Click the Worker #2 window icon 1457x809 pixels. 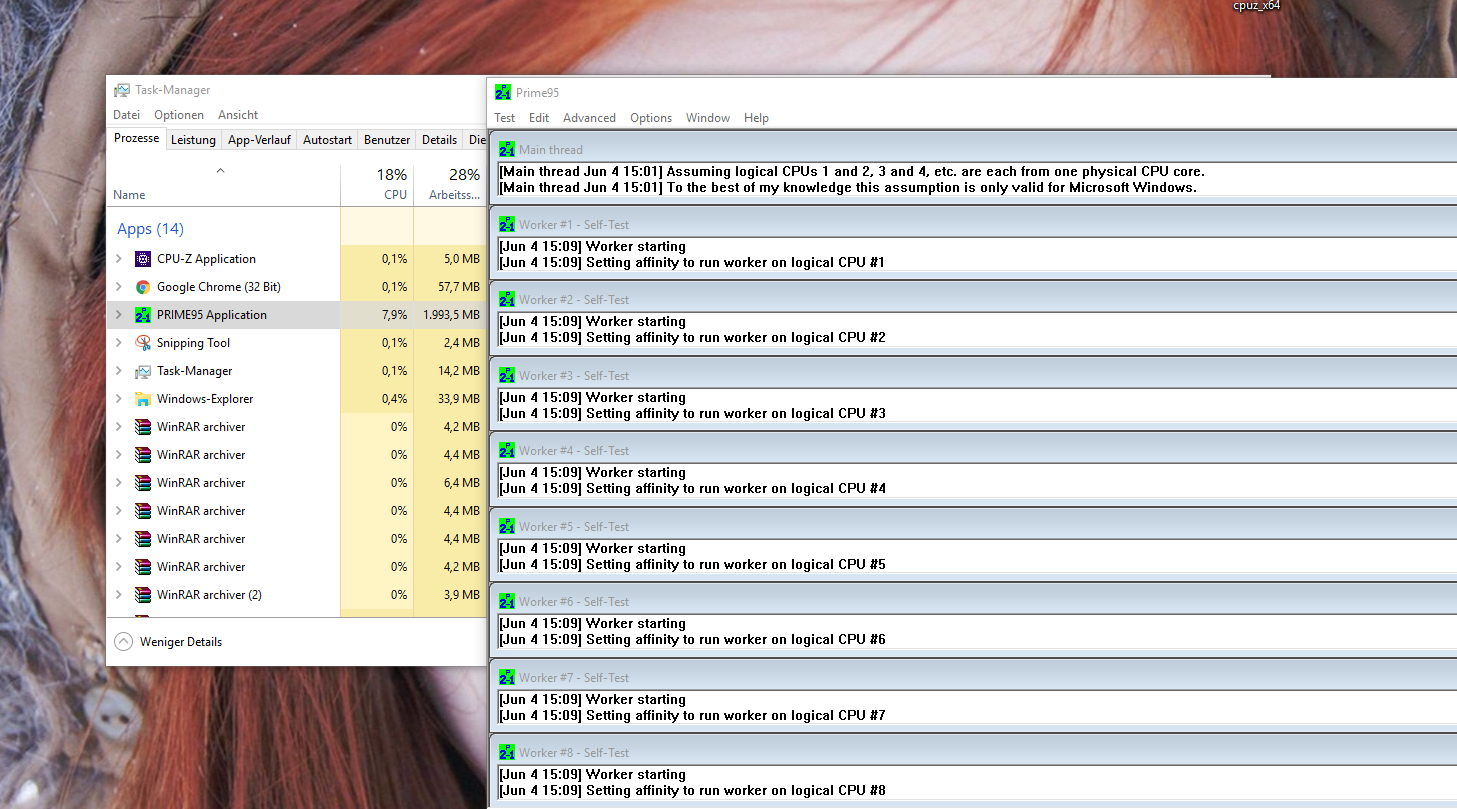[x=507, y=299]
